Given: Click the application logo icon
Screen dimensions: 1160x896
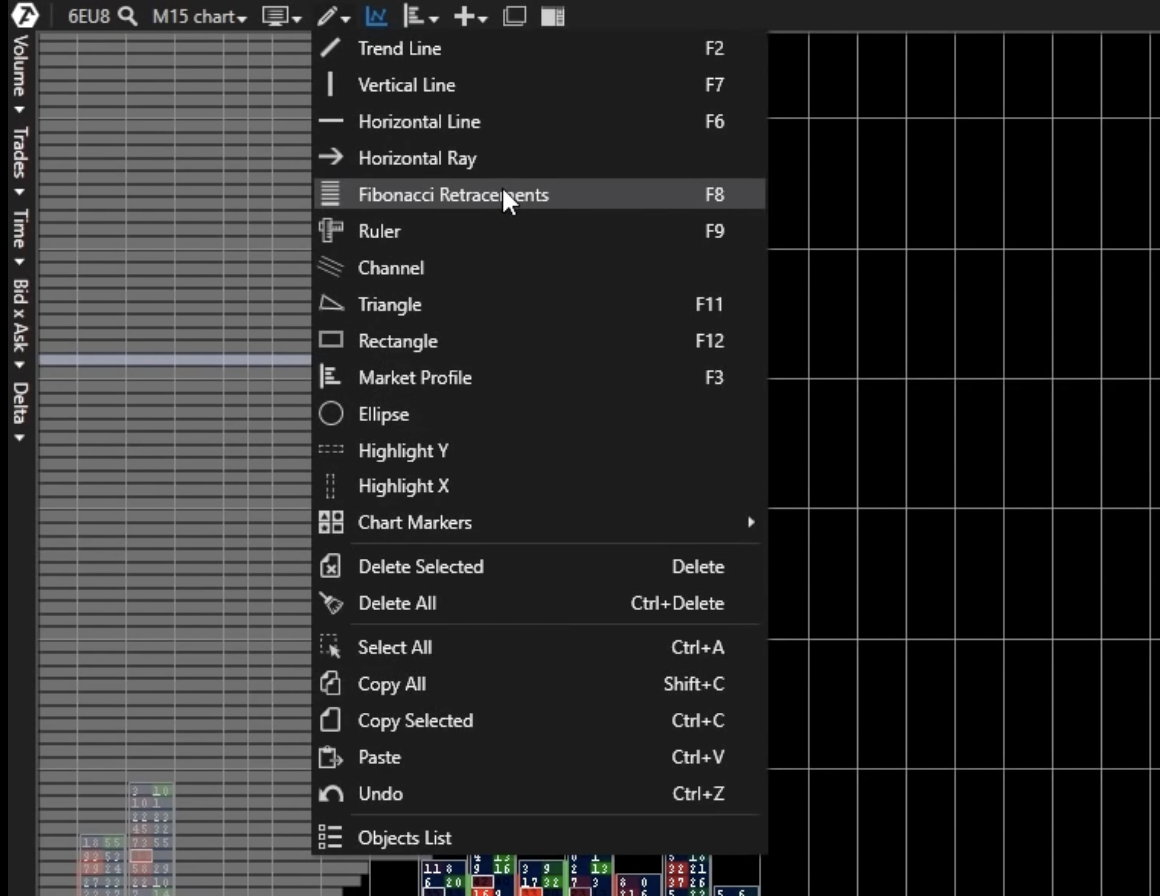Looking at the screenshot, I should click(24, 15).
